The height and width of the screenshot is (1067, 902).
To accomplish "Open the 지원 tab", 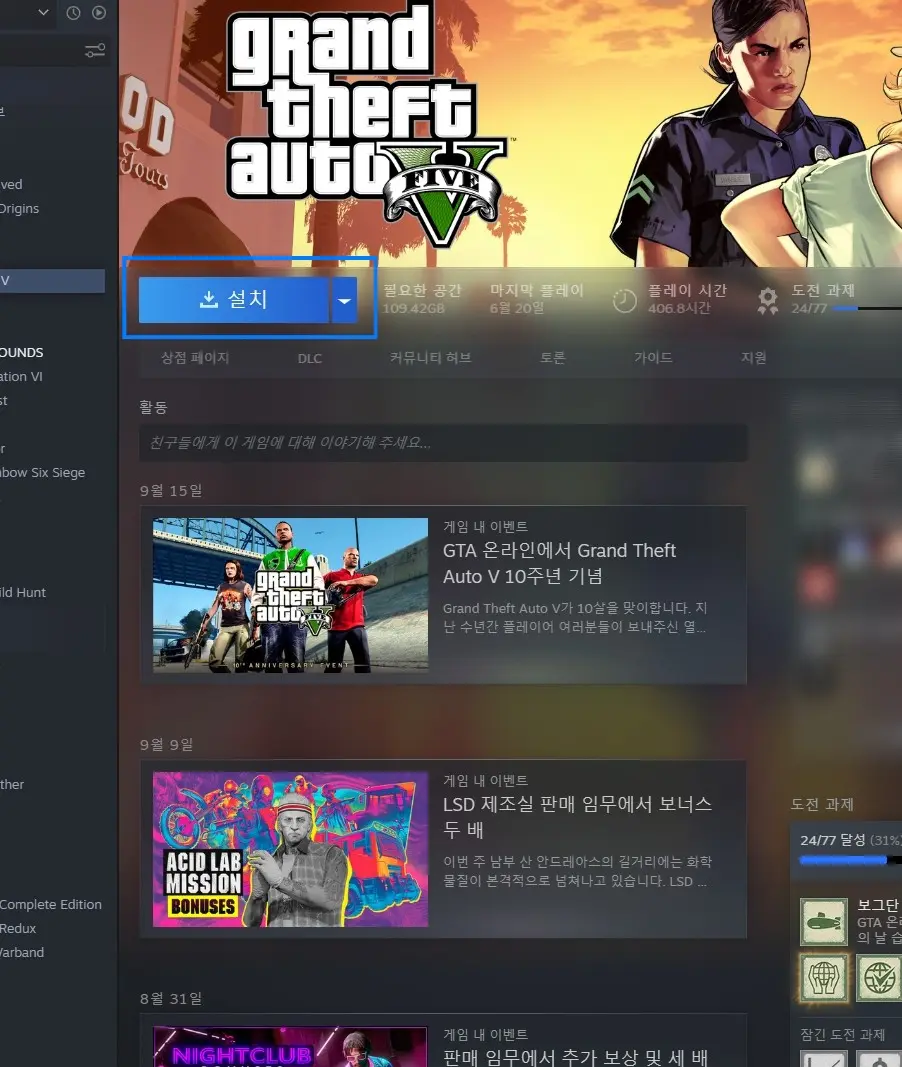I will click(x=753, y=357).
